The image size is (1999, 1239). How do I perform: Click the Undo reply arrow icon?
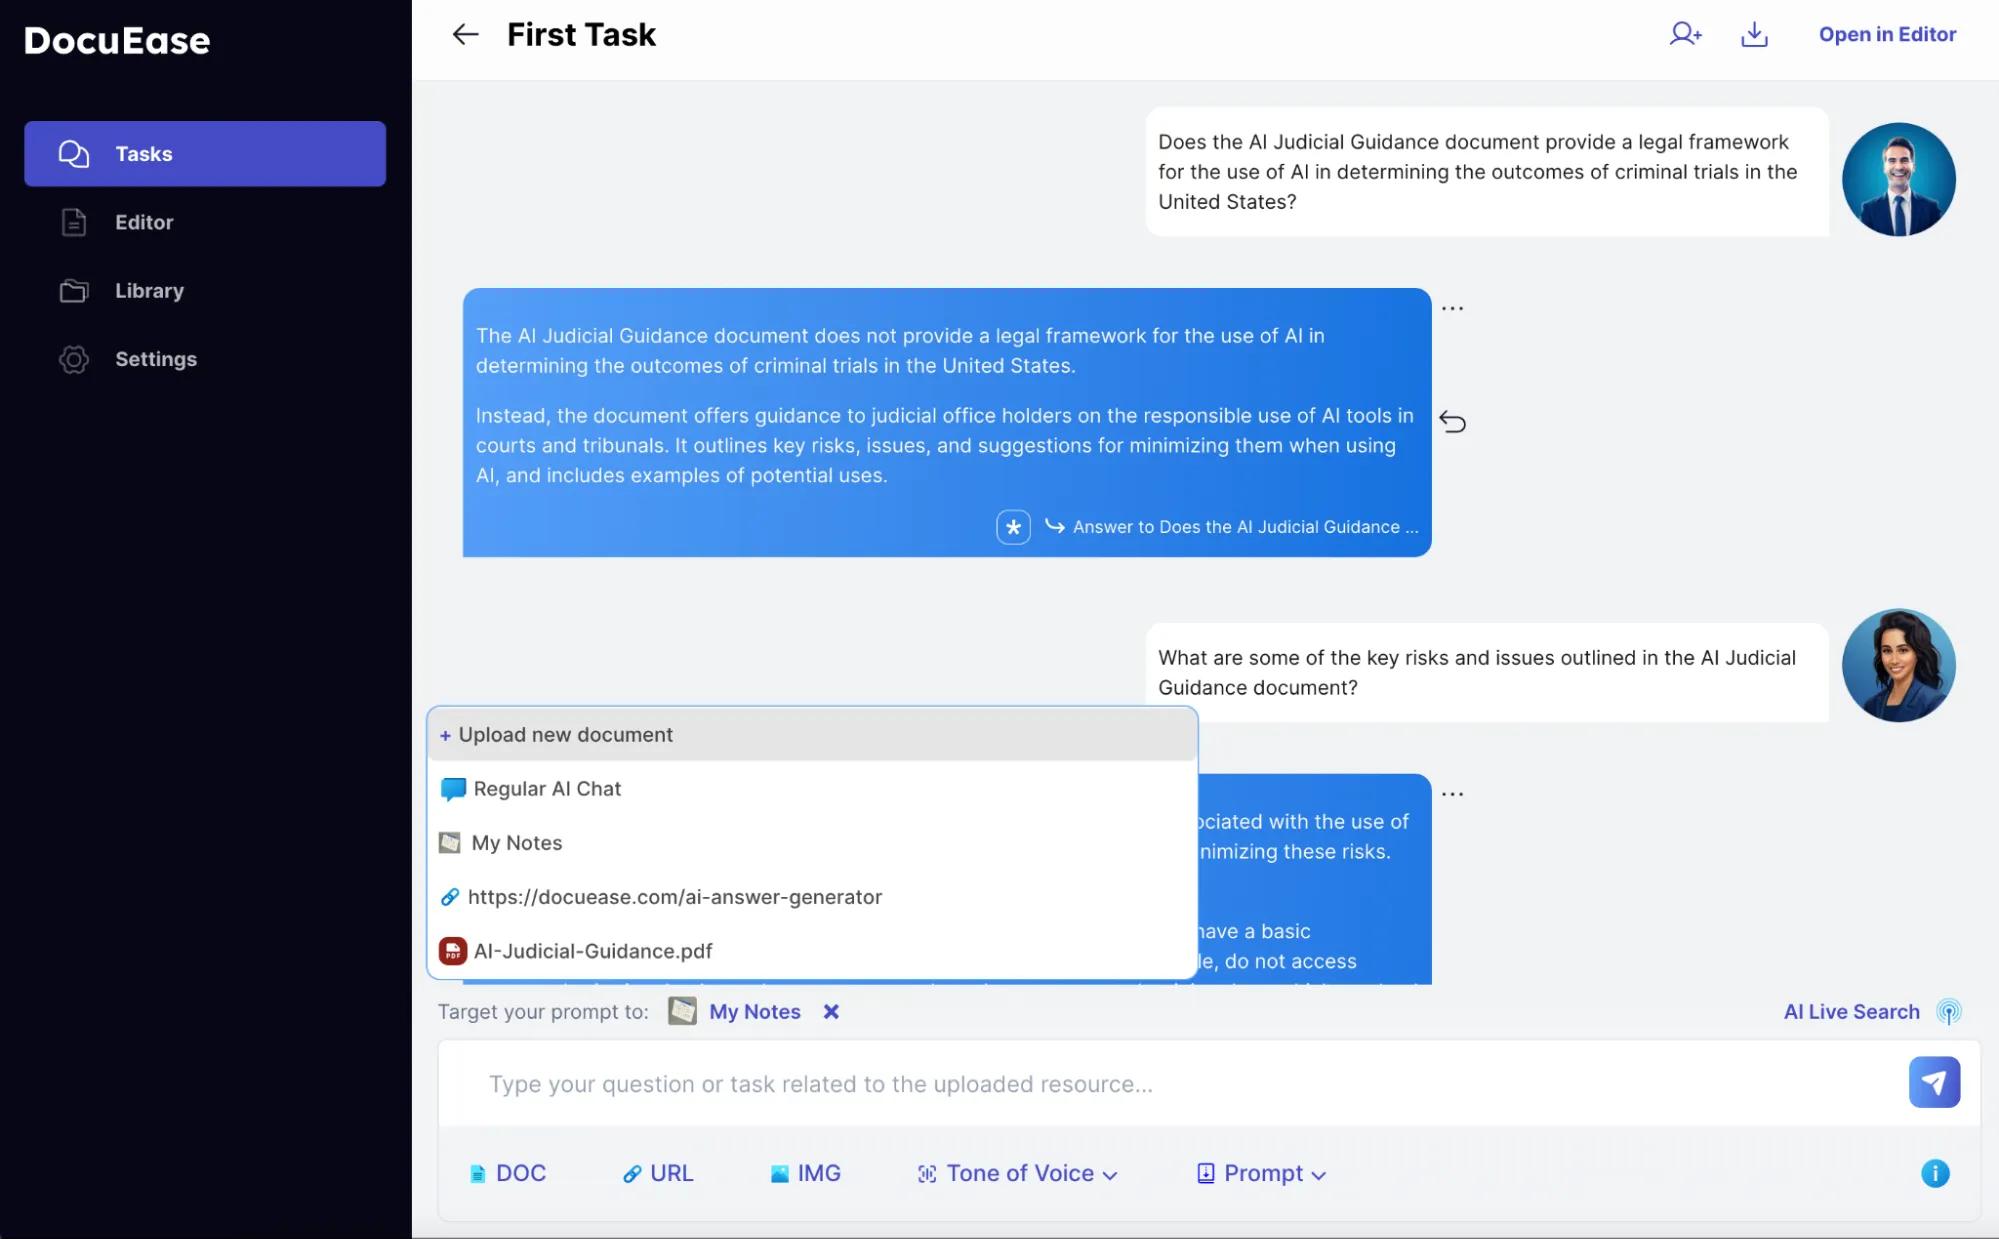pos(1451,423)
